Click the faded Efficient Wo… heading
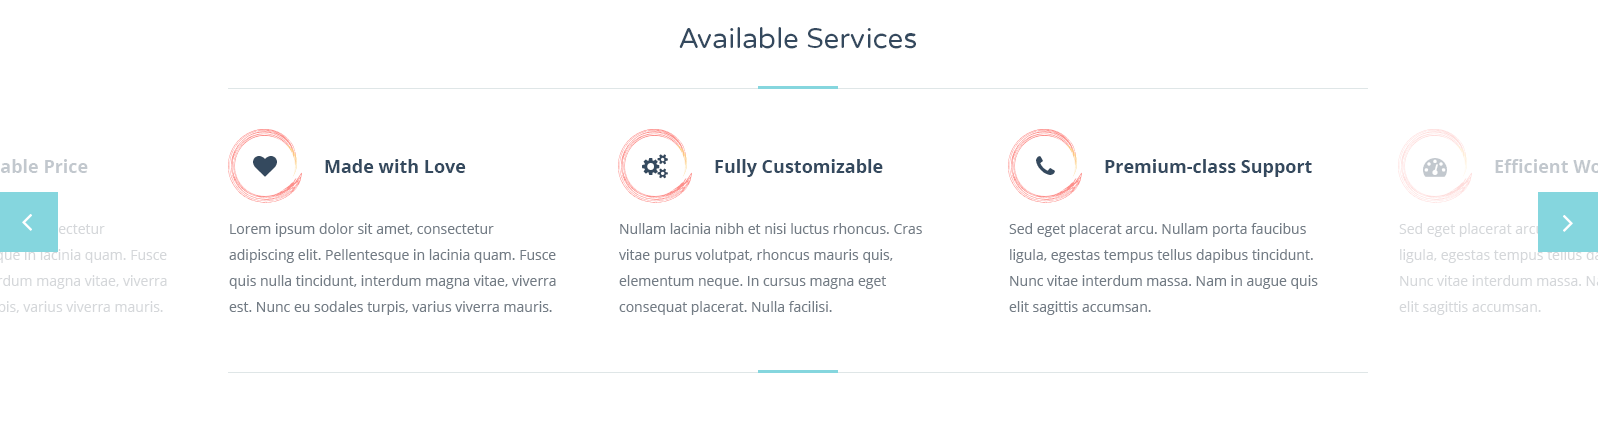This screenshot has width=1598, height=427. [x=1546, y=167]
